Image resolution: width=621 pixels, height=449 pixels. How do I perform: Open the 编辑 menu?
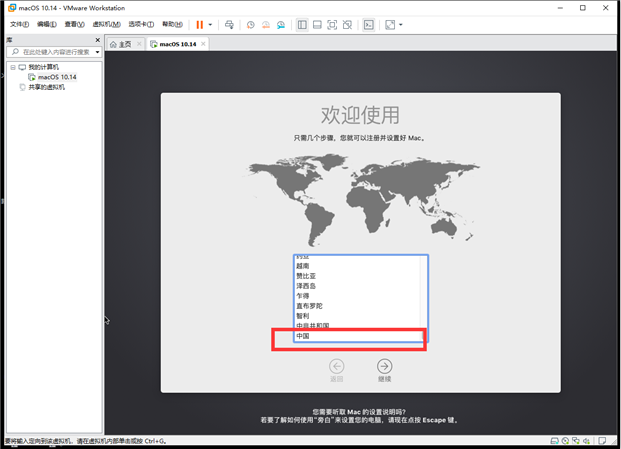(x=47, y=25)
